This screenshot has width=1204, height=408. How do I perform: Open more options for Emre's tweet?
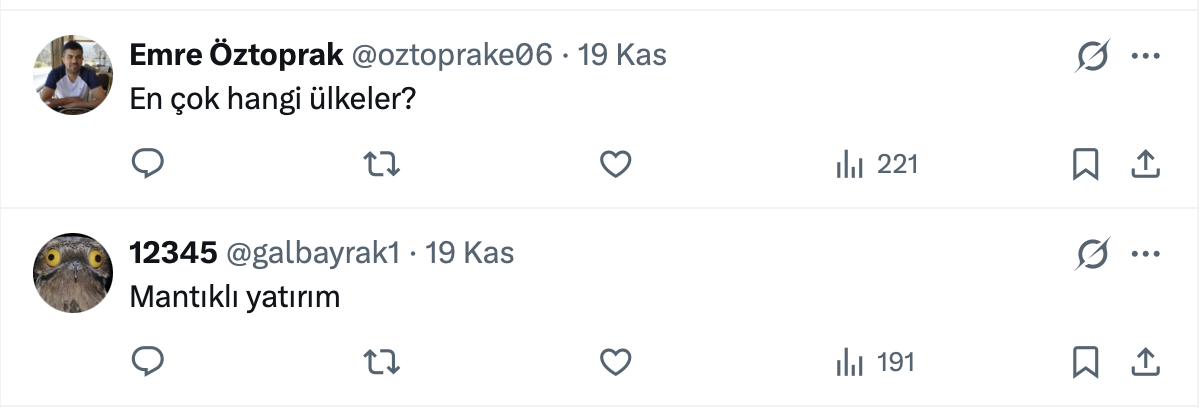tap(1144, 57)
